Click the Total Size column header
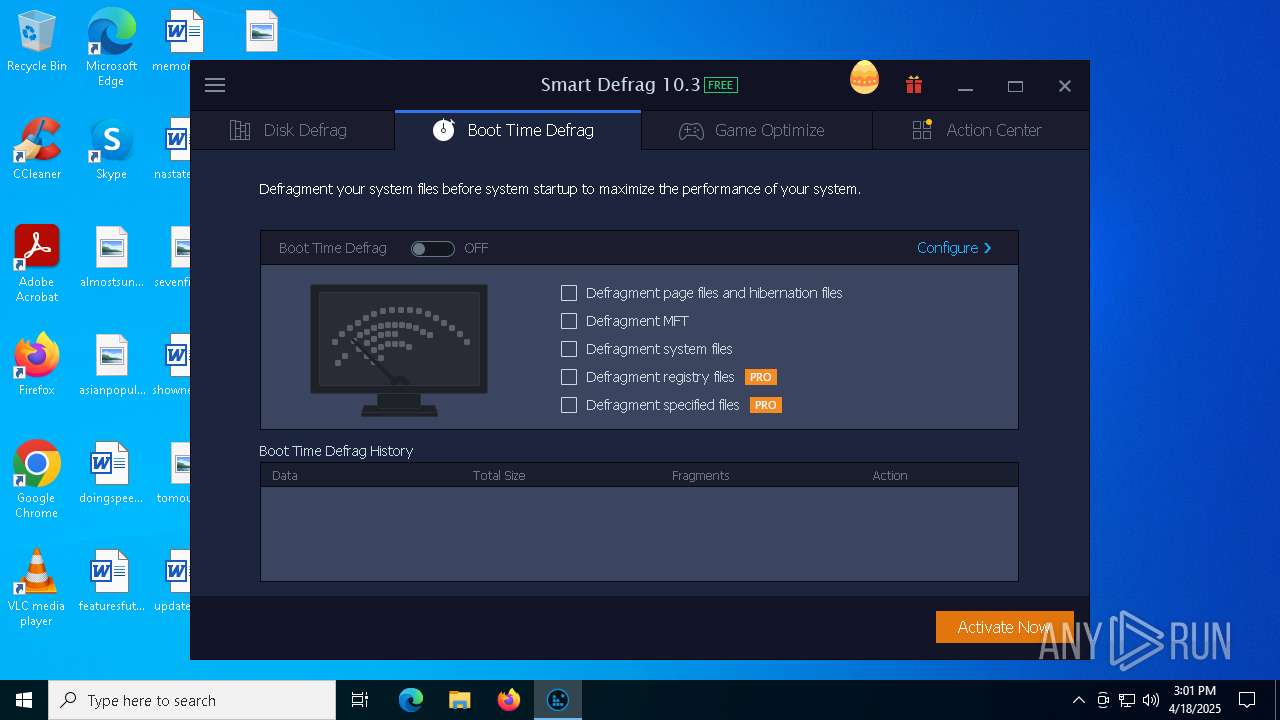1280x720 pixels. 499,475
